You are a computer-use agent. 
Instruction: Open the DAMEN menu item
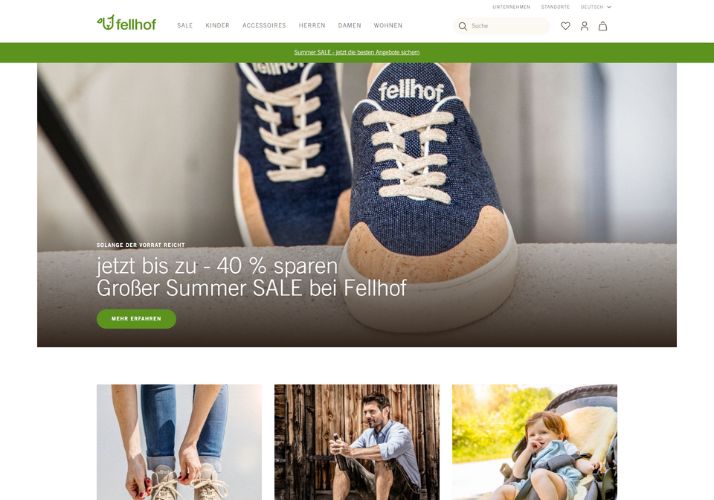350,26
